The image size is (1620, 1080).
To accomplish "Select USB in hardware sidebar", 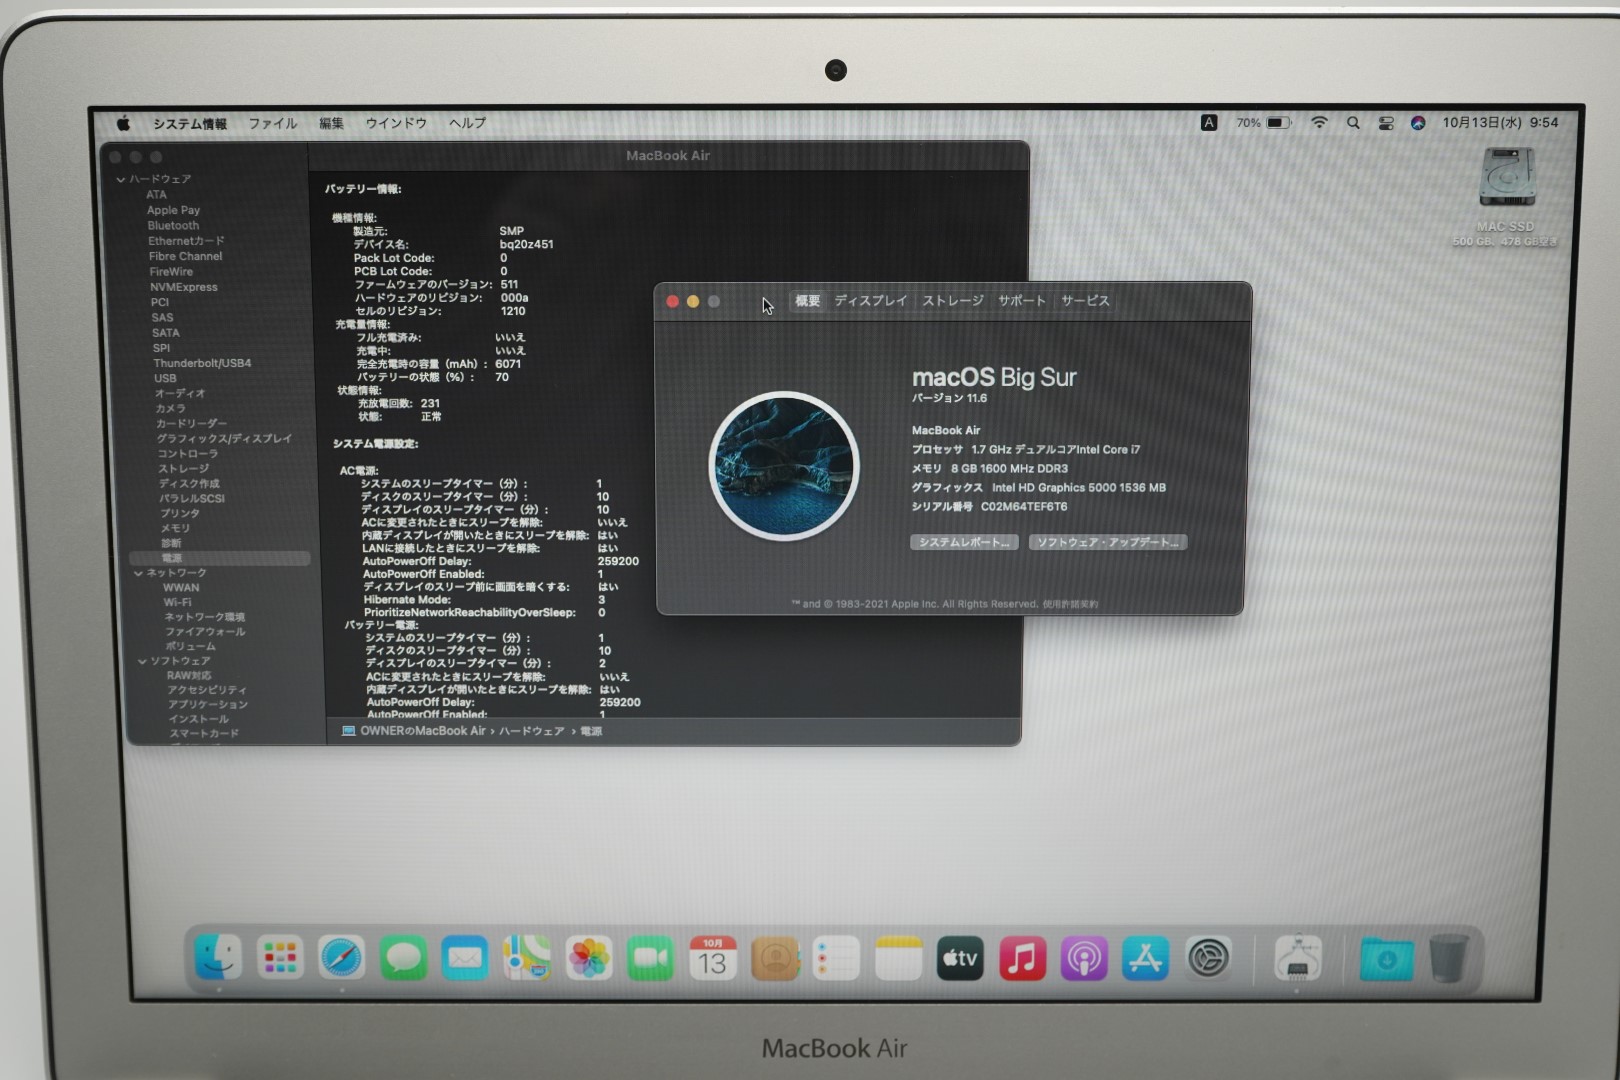I will (x=165, y=379).
